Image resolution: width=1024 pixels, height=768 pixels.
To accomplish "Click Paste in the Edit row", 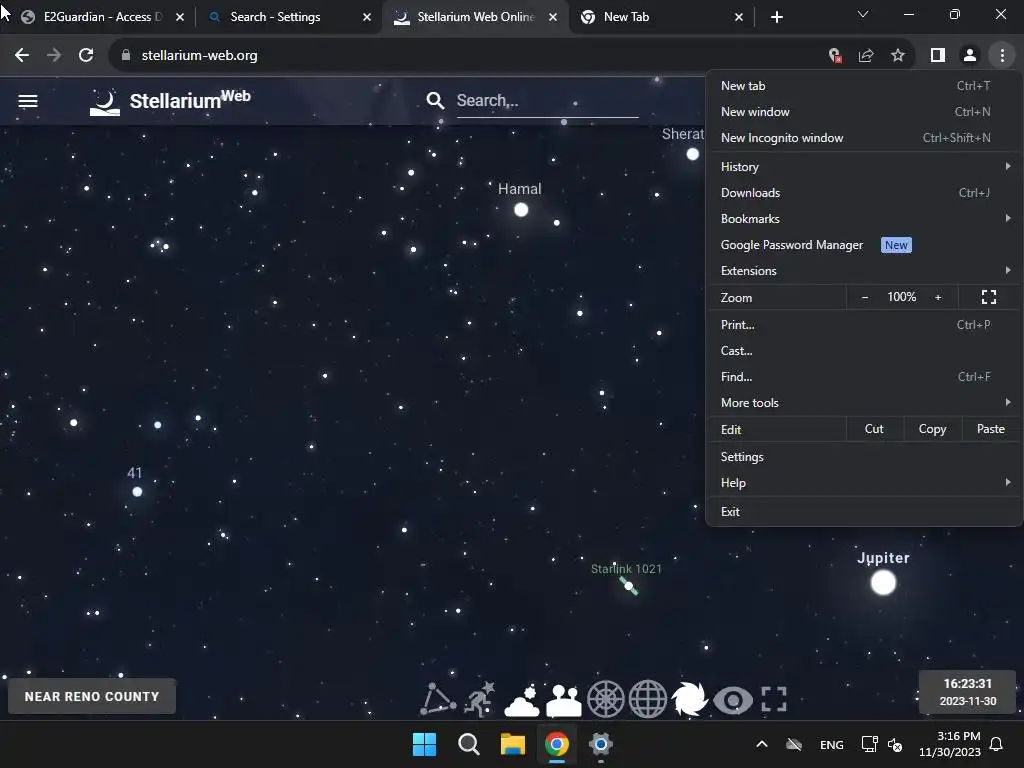I will point(990,429).
